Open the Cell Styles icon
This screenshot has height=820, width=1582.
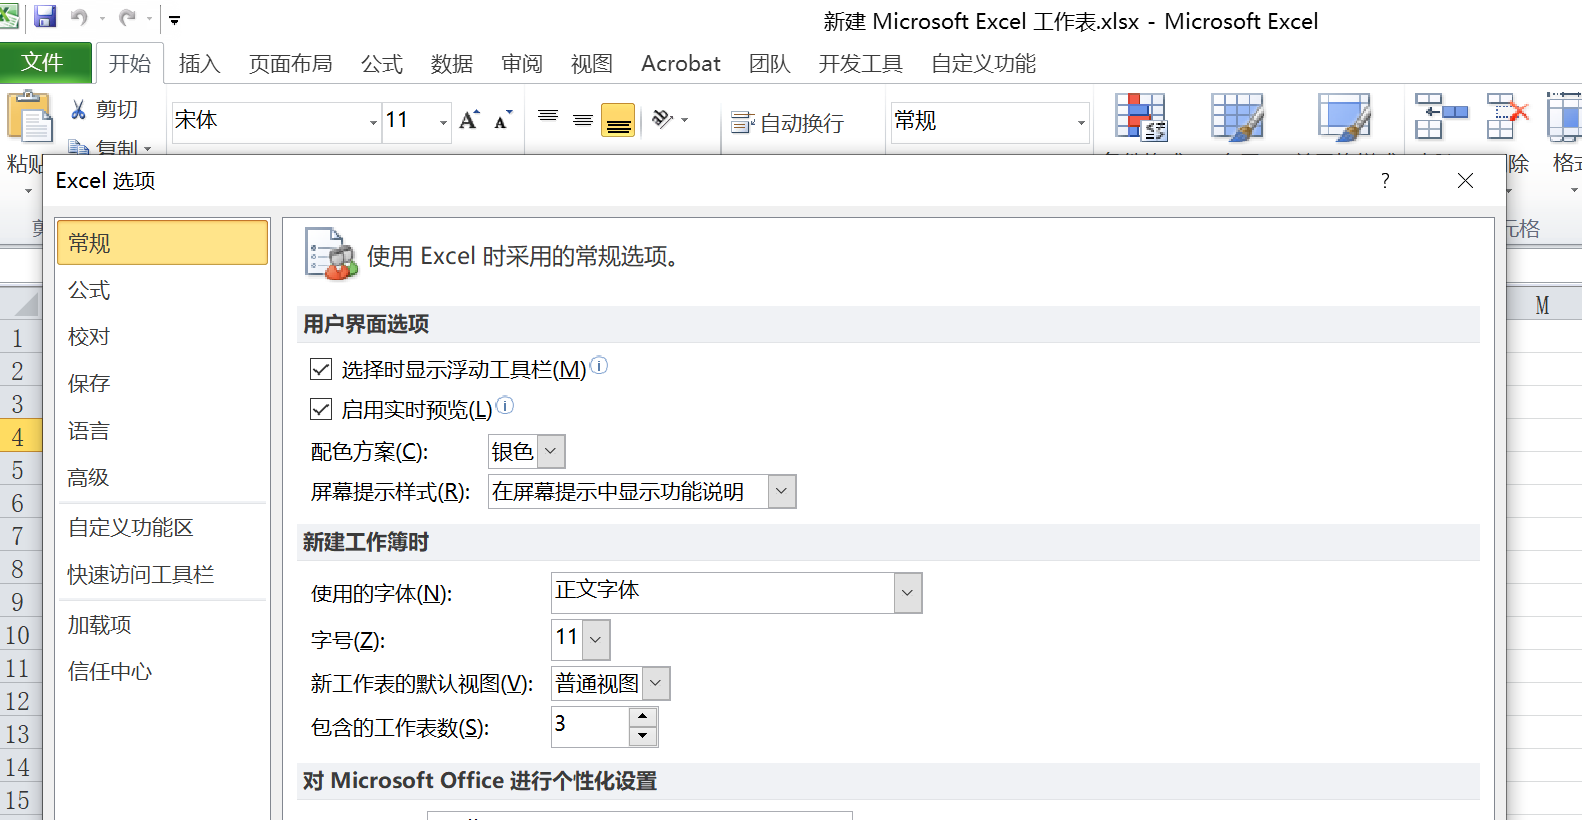[1345, 117]
